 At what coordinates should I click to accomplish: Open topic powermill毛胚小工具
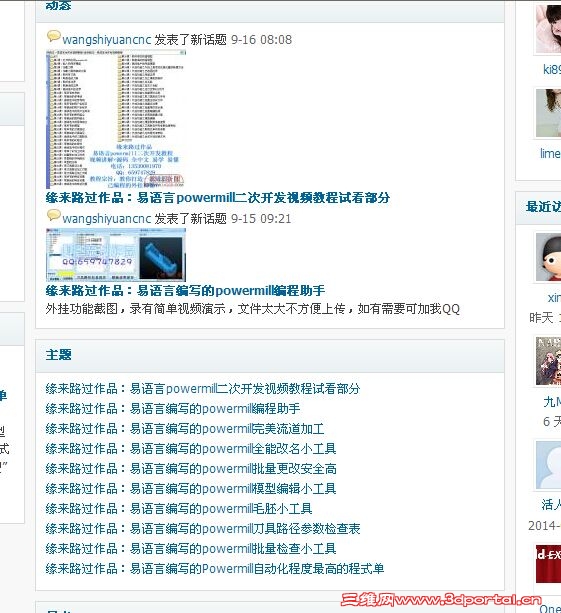pyautogui.click(x=179, y=509)
